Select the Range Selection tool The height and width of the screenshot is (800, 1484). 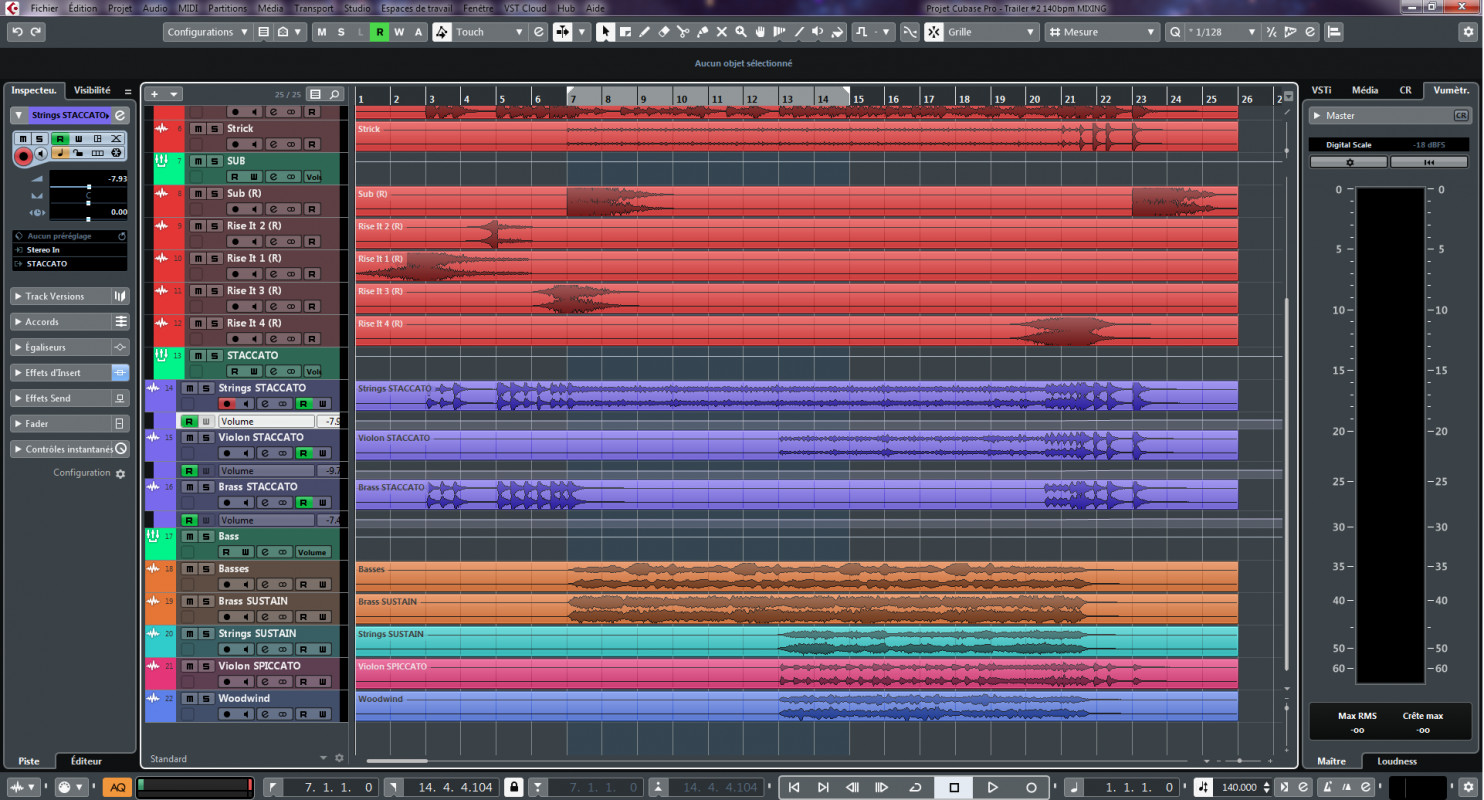point(625,32)
